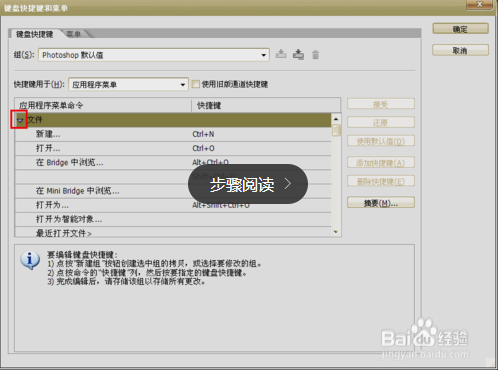Click the Ctrl+O shortcut cell
The width and height of the screenshot is (498, 372).
(203, 148)
